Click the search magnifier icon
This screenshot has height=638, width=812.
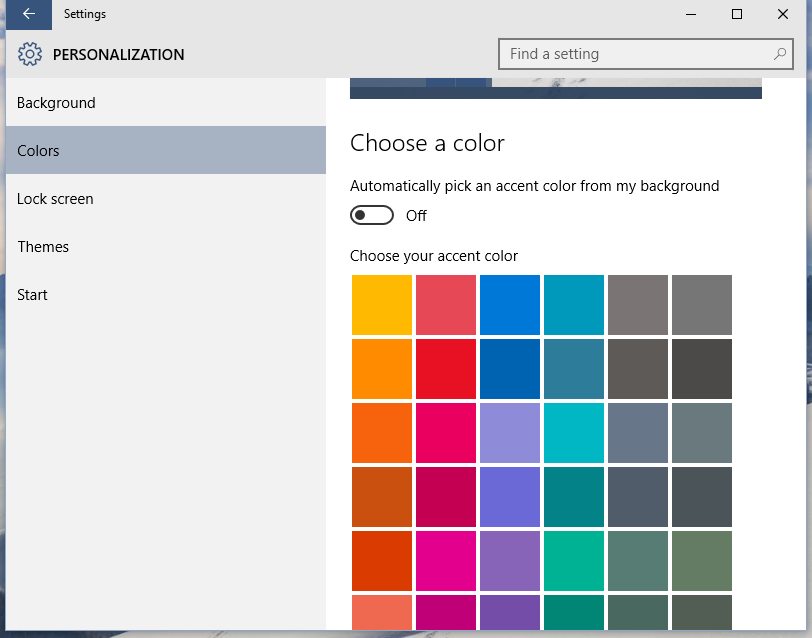[x=780, y=54]
